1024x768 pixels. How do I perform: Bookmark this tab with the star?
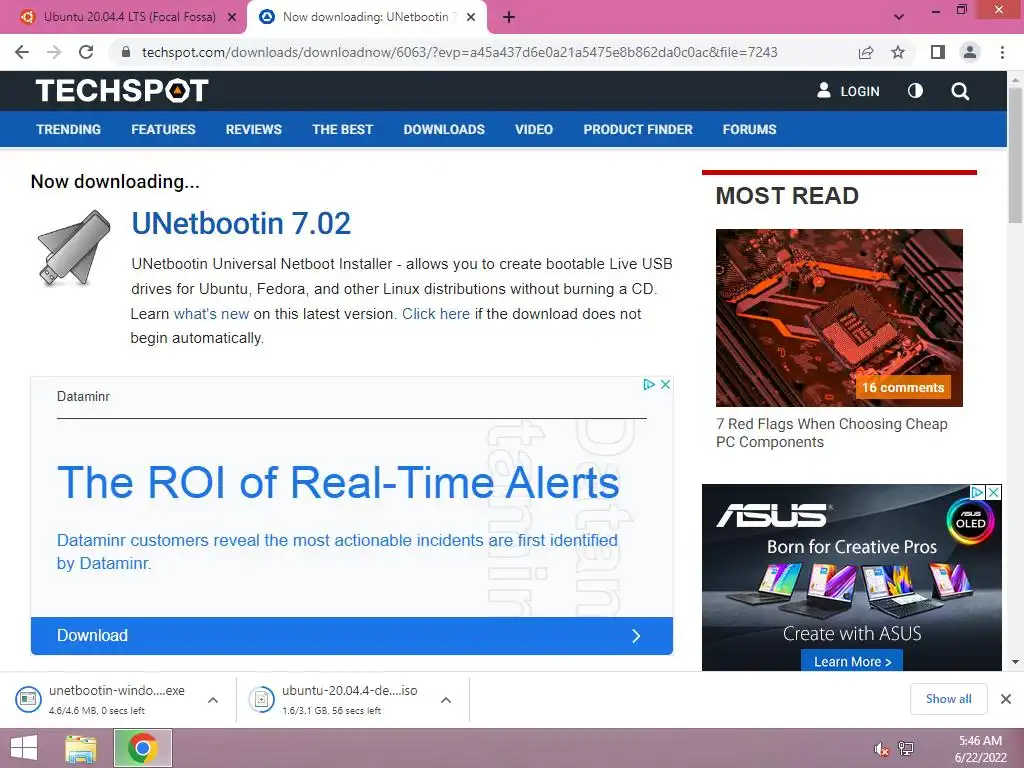pyautogui.click(x=898, y=52)
